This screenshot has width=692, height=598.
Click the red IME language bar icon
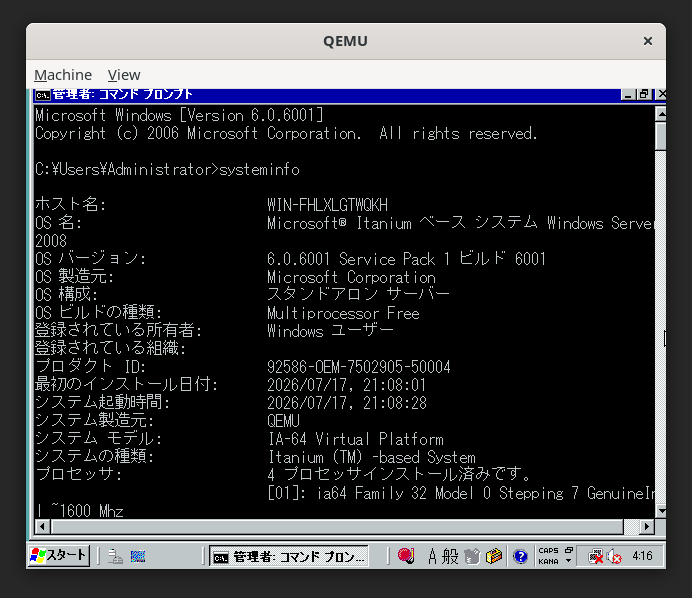(x=406, y=556)
